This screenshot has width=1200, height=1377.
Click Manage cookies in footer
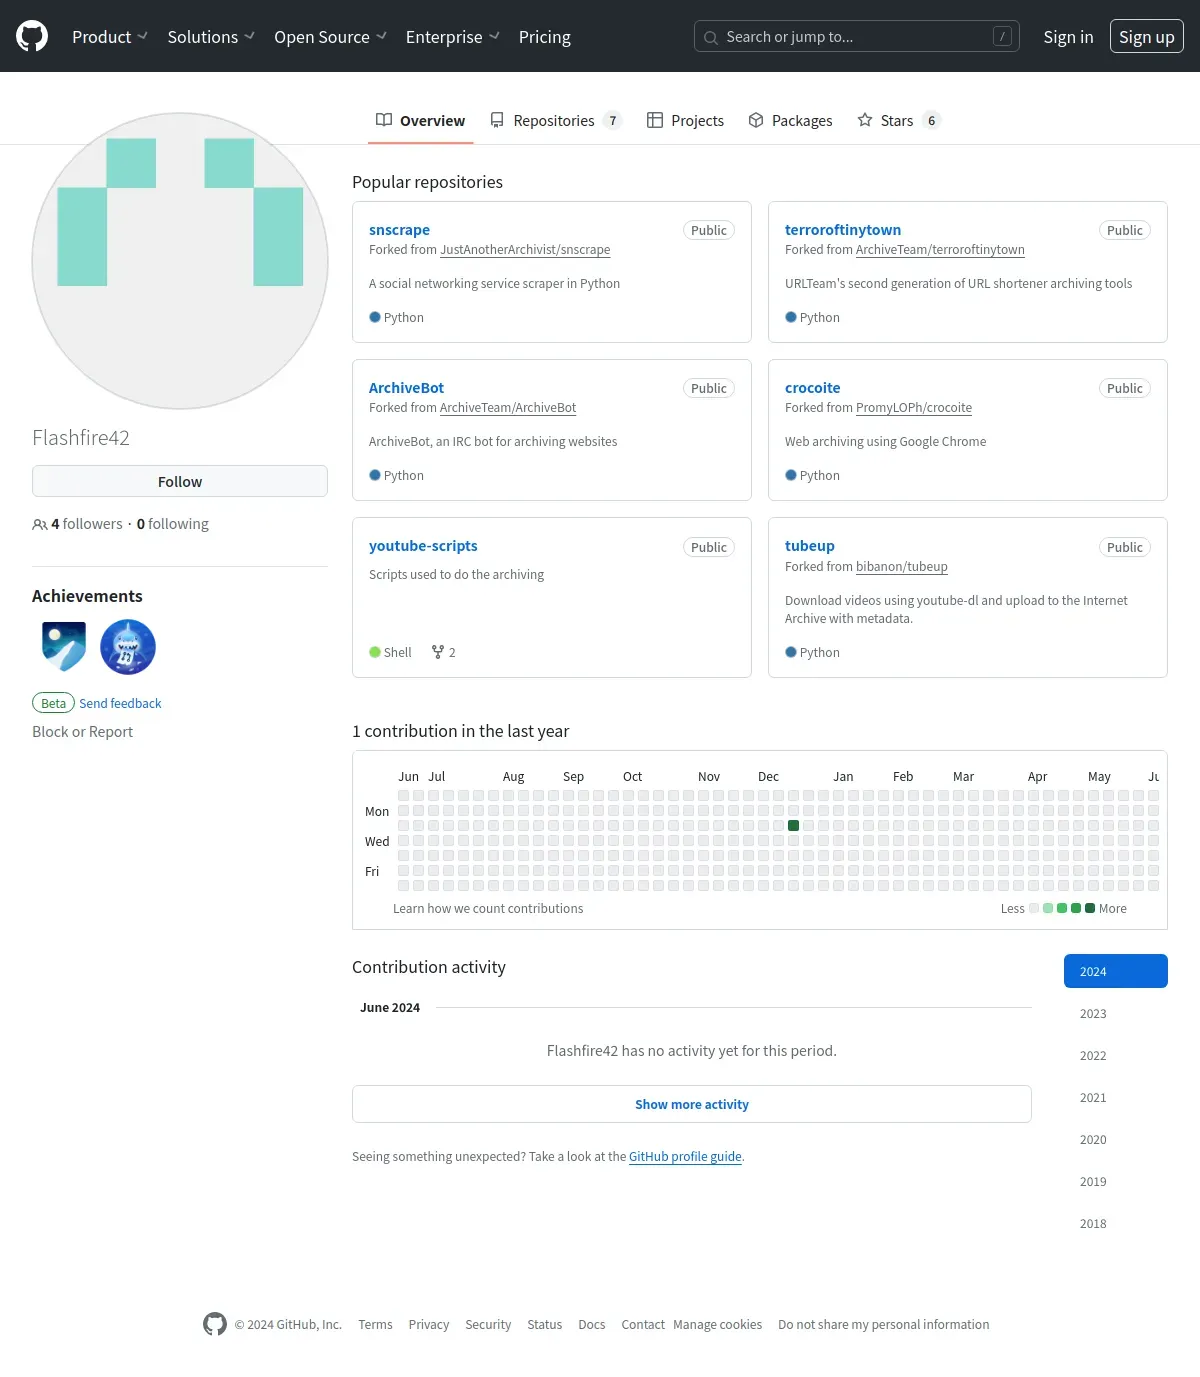718,1324
